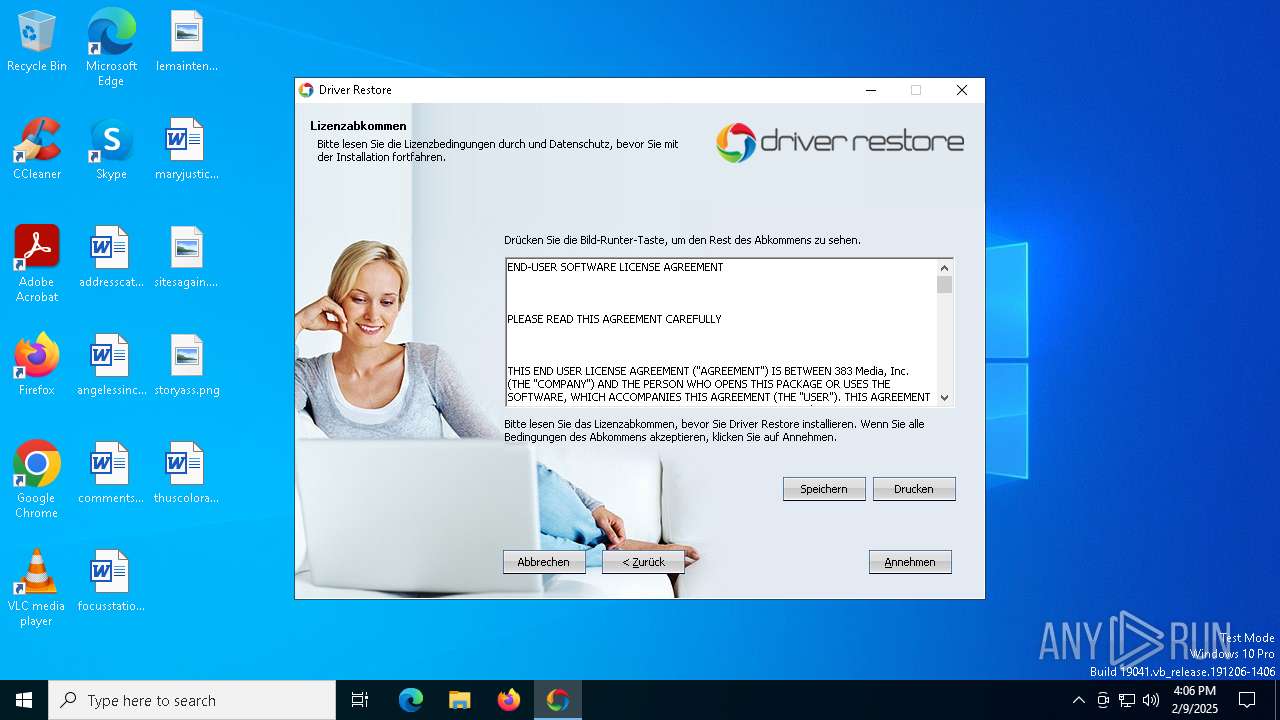Open Task View on the taskbar
This screenshot has height=720, width=1280.
[360, 700]
